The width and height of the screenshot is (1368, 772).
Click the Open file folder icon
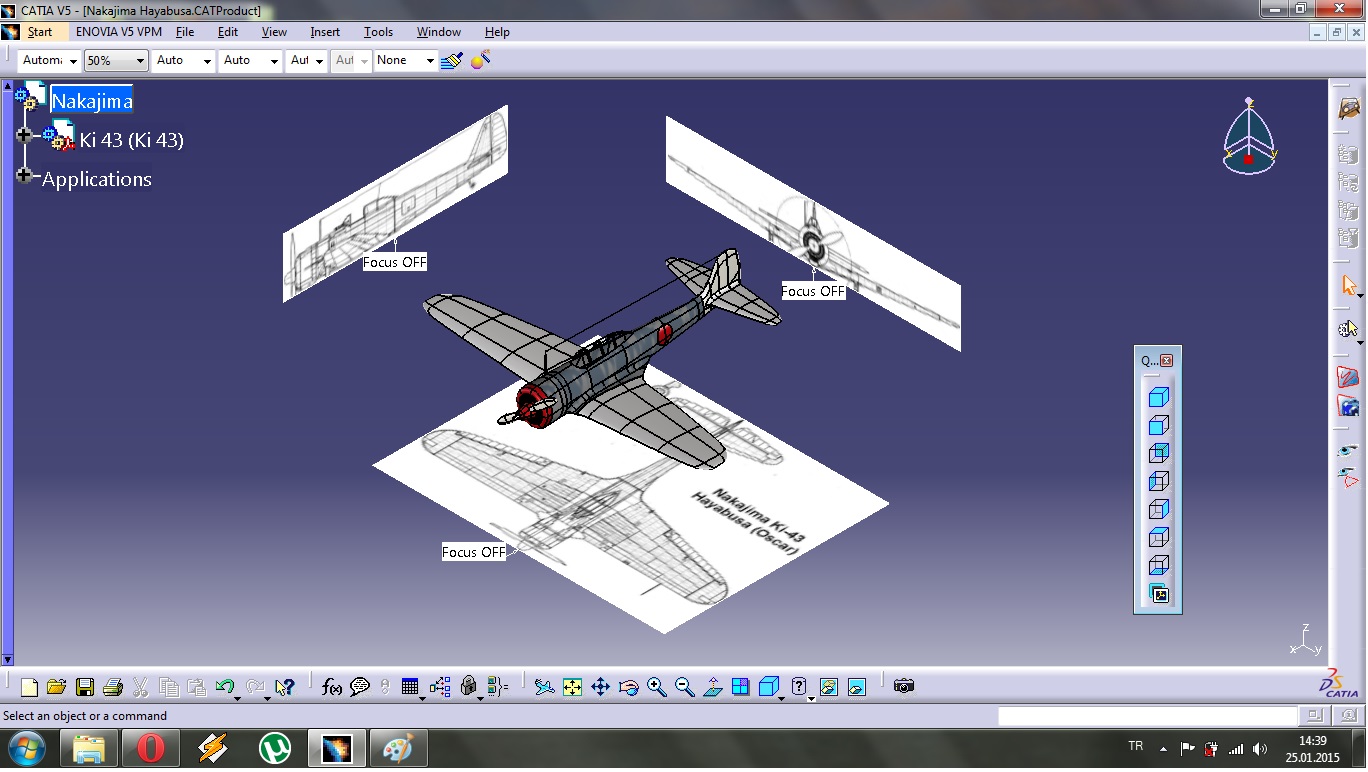click(56, 687)
